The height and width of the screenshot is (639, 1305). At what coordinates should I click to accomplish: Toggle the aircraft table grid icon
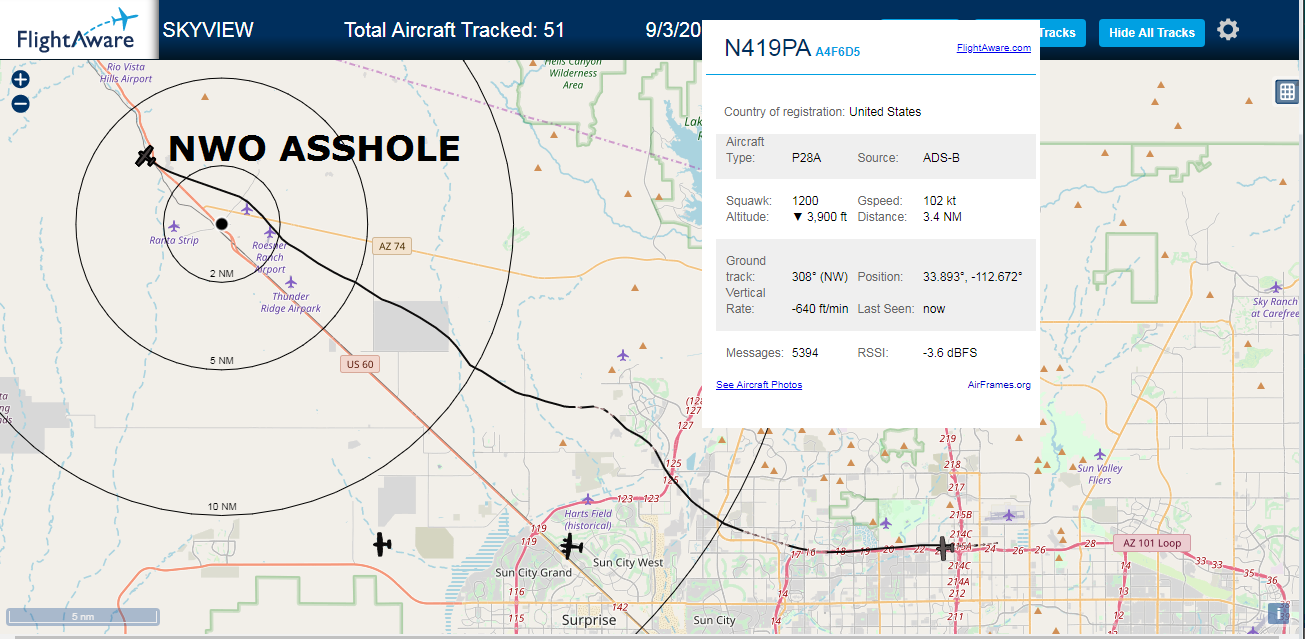coord(1287,92)
